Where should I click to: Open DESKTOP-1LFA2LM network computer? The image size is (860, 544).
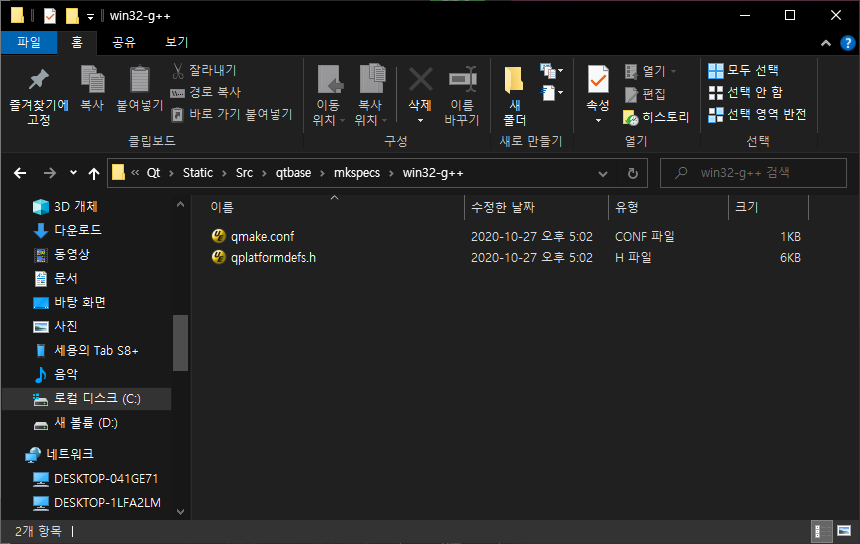pyautogui.click(x=97, y=503)
